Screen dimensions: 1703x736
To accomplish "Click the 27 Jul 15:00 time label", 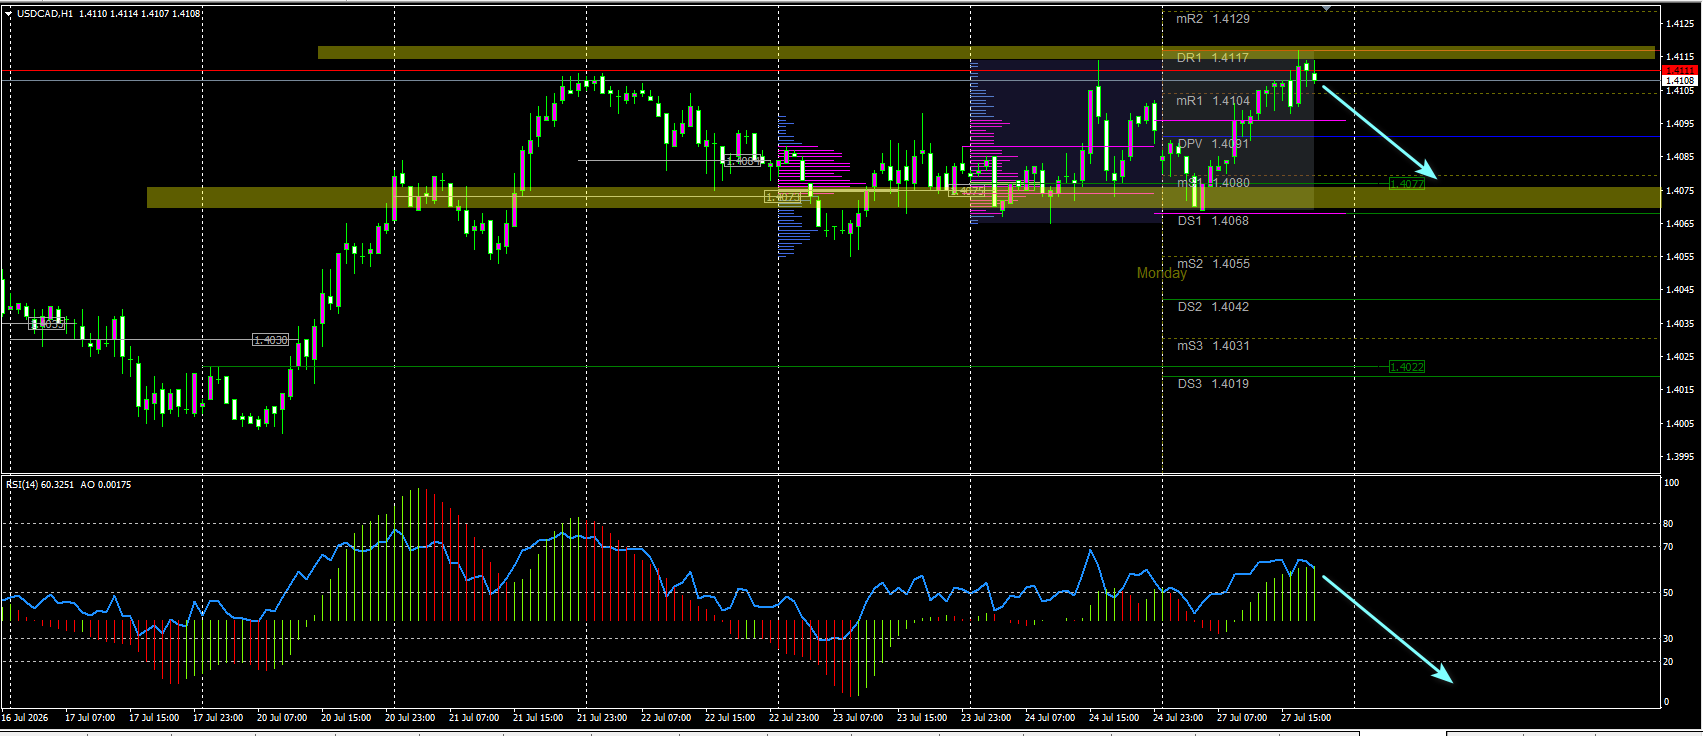I will click(1306, 718).
